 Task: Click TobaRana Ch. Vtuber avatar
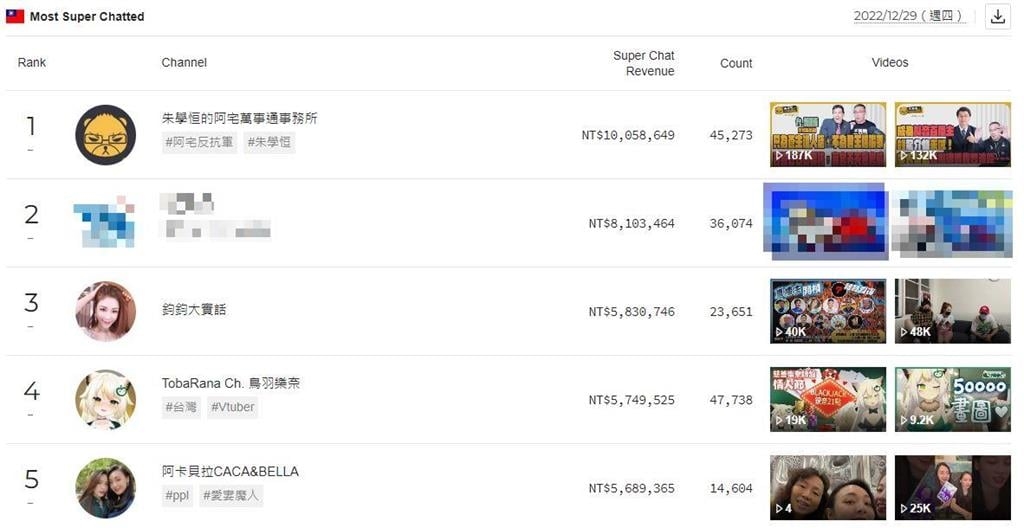[x=105, y=400]
